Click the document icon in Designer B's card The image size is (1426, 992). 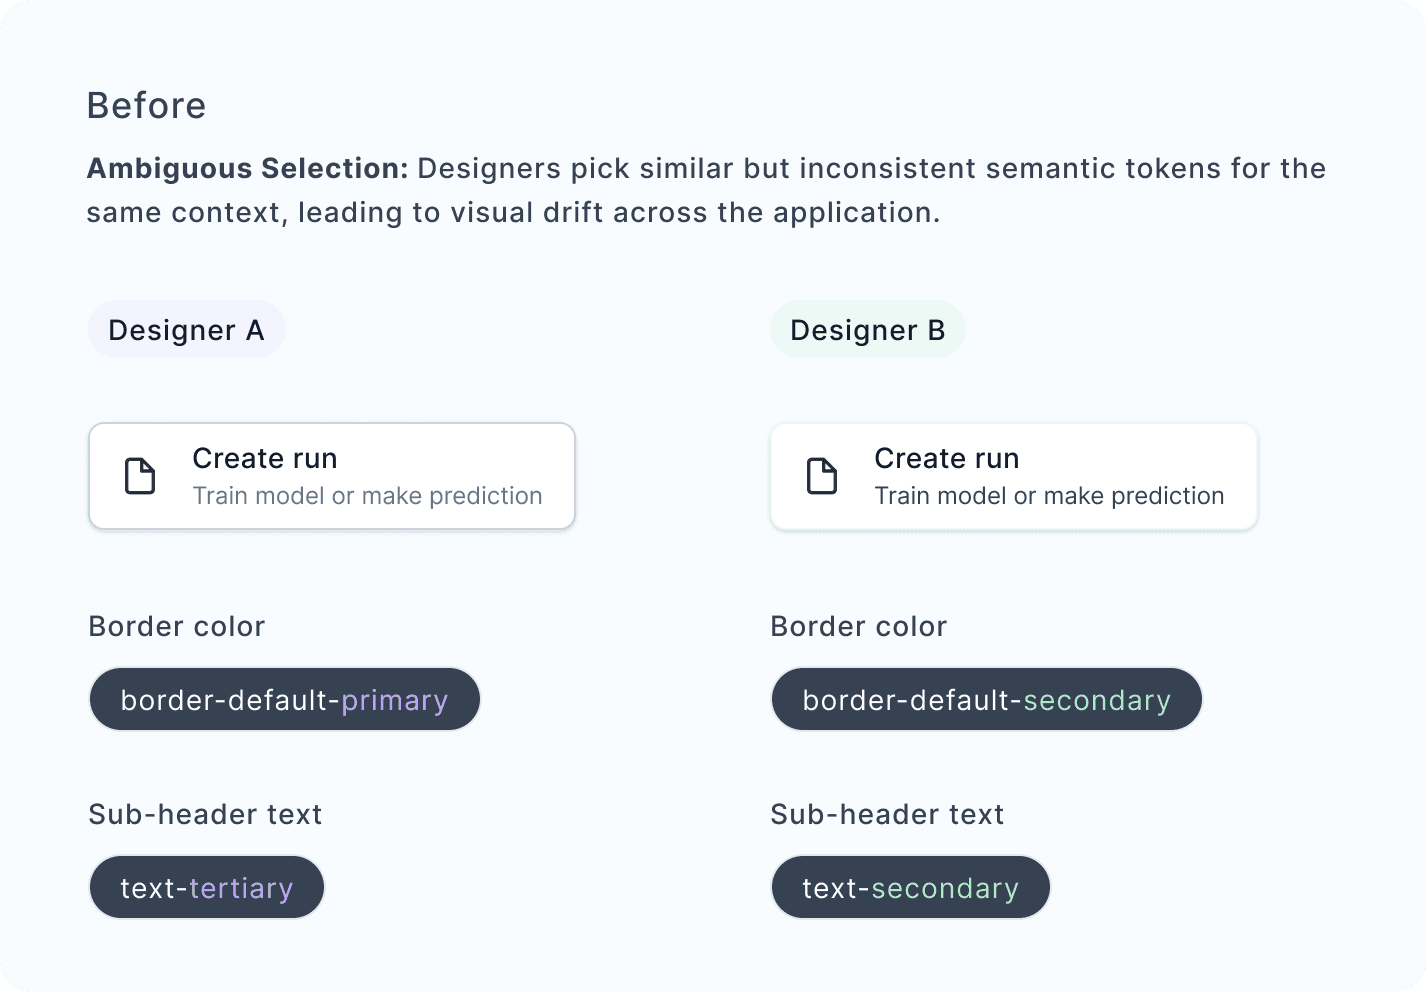click(822, 476)
